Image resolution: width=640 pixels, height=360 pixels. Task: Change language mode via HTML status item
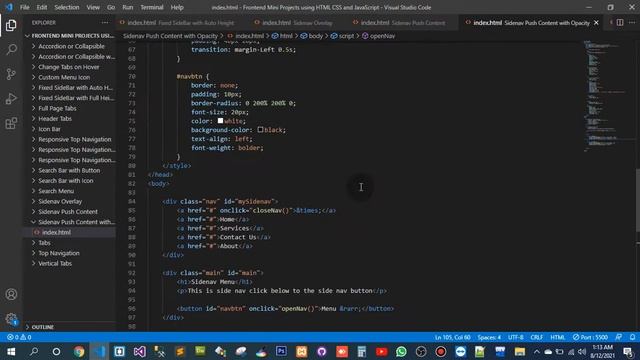pos(557,337)
